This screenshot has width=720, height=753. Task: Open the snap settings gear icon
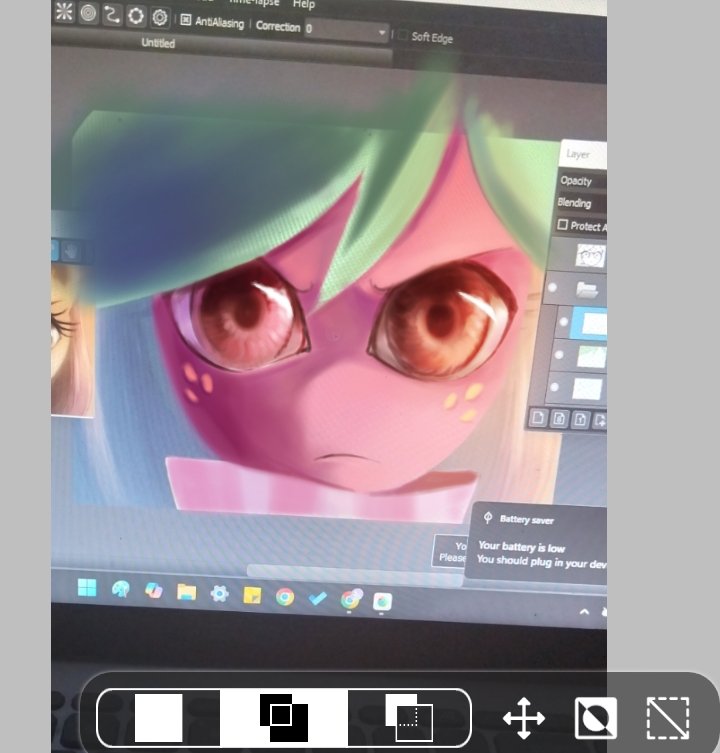click(x=160, y=18)
